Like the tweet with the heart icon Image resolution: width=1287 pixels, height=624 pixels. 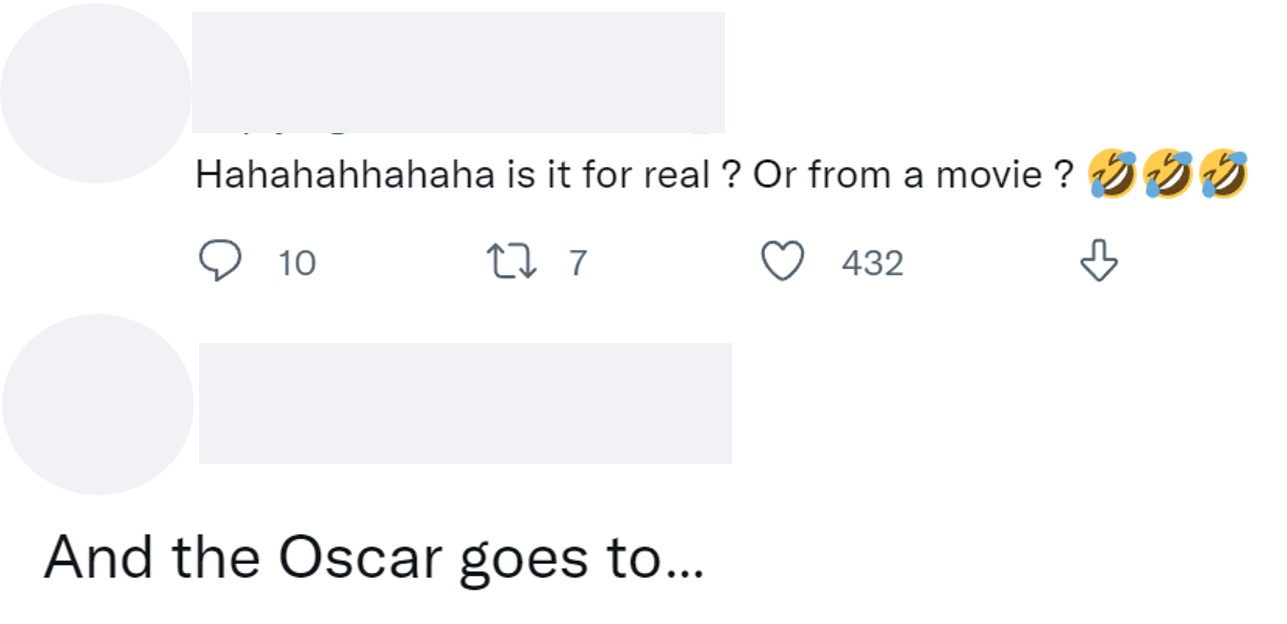[x=783, y=263]
